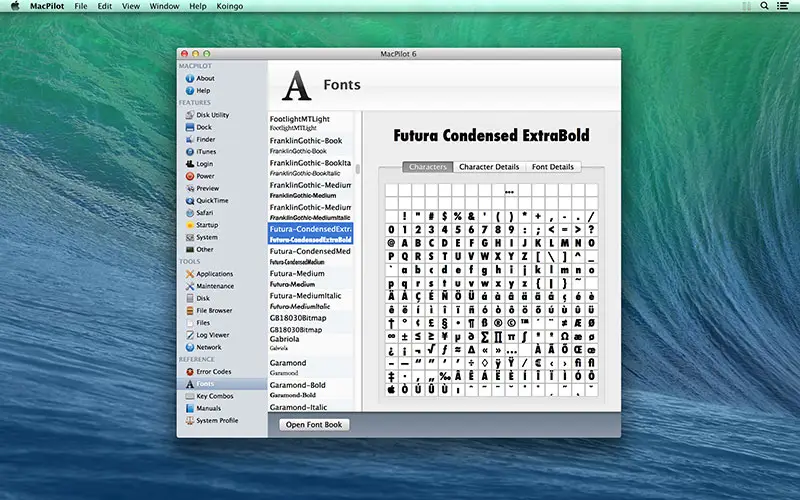Select the Other features icon
800x500 pixels.
pyautogui.click(x=190, y=249)
